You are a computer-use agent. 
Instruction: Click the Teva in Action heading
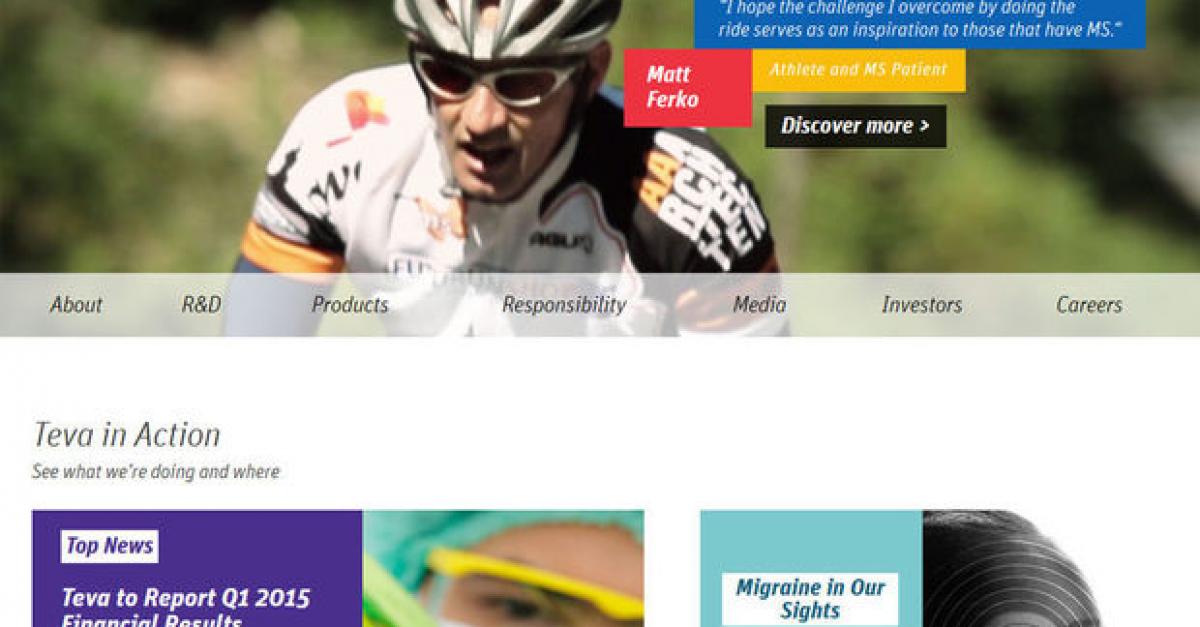tap(126, 435)
